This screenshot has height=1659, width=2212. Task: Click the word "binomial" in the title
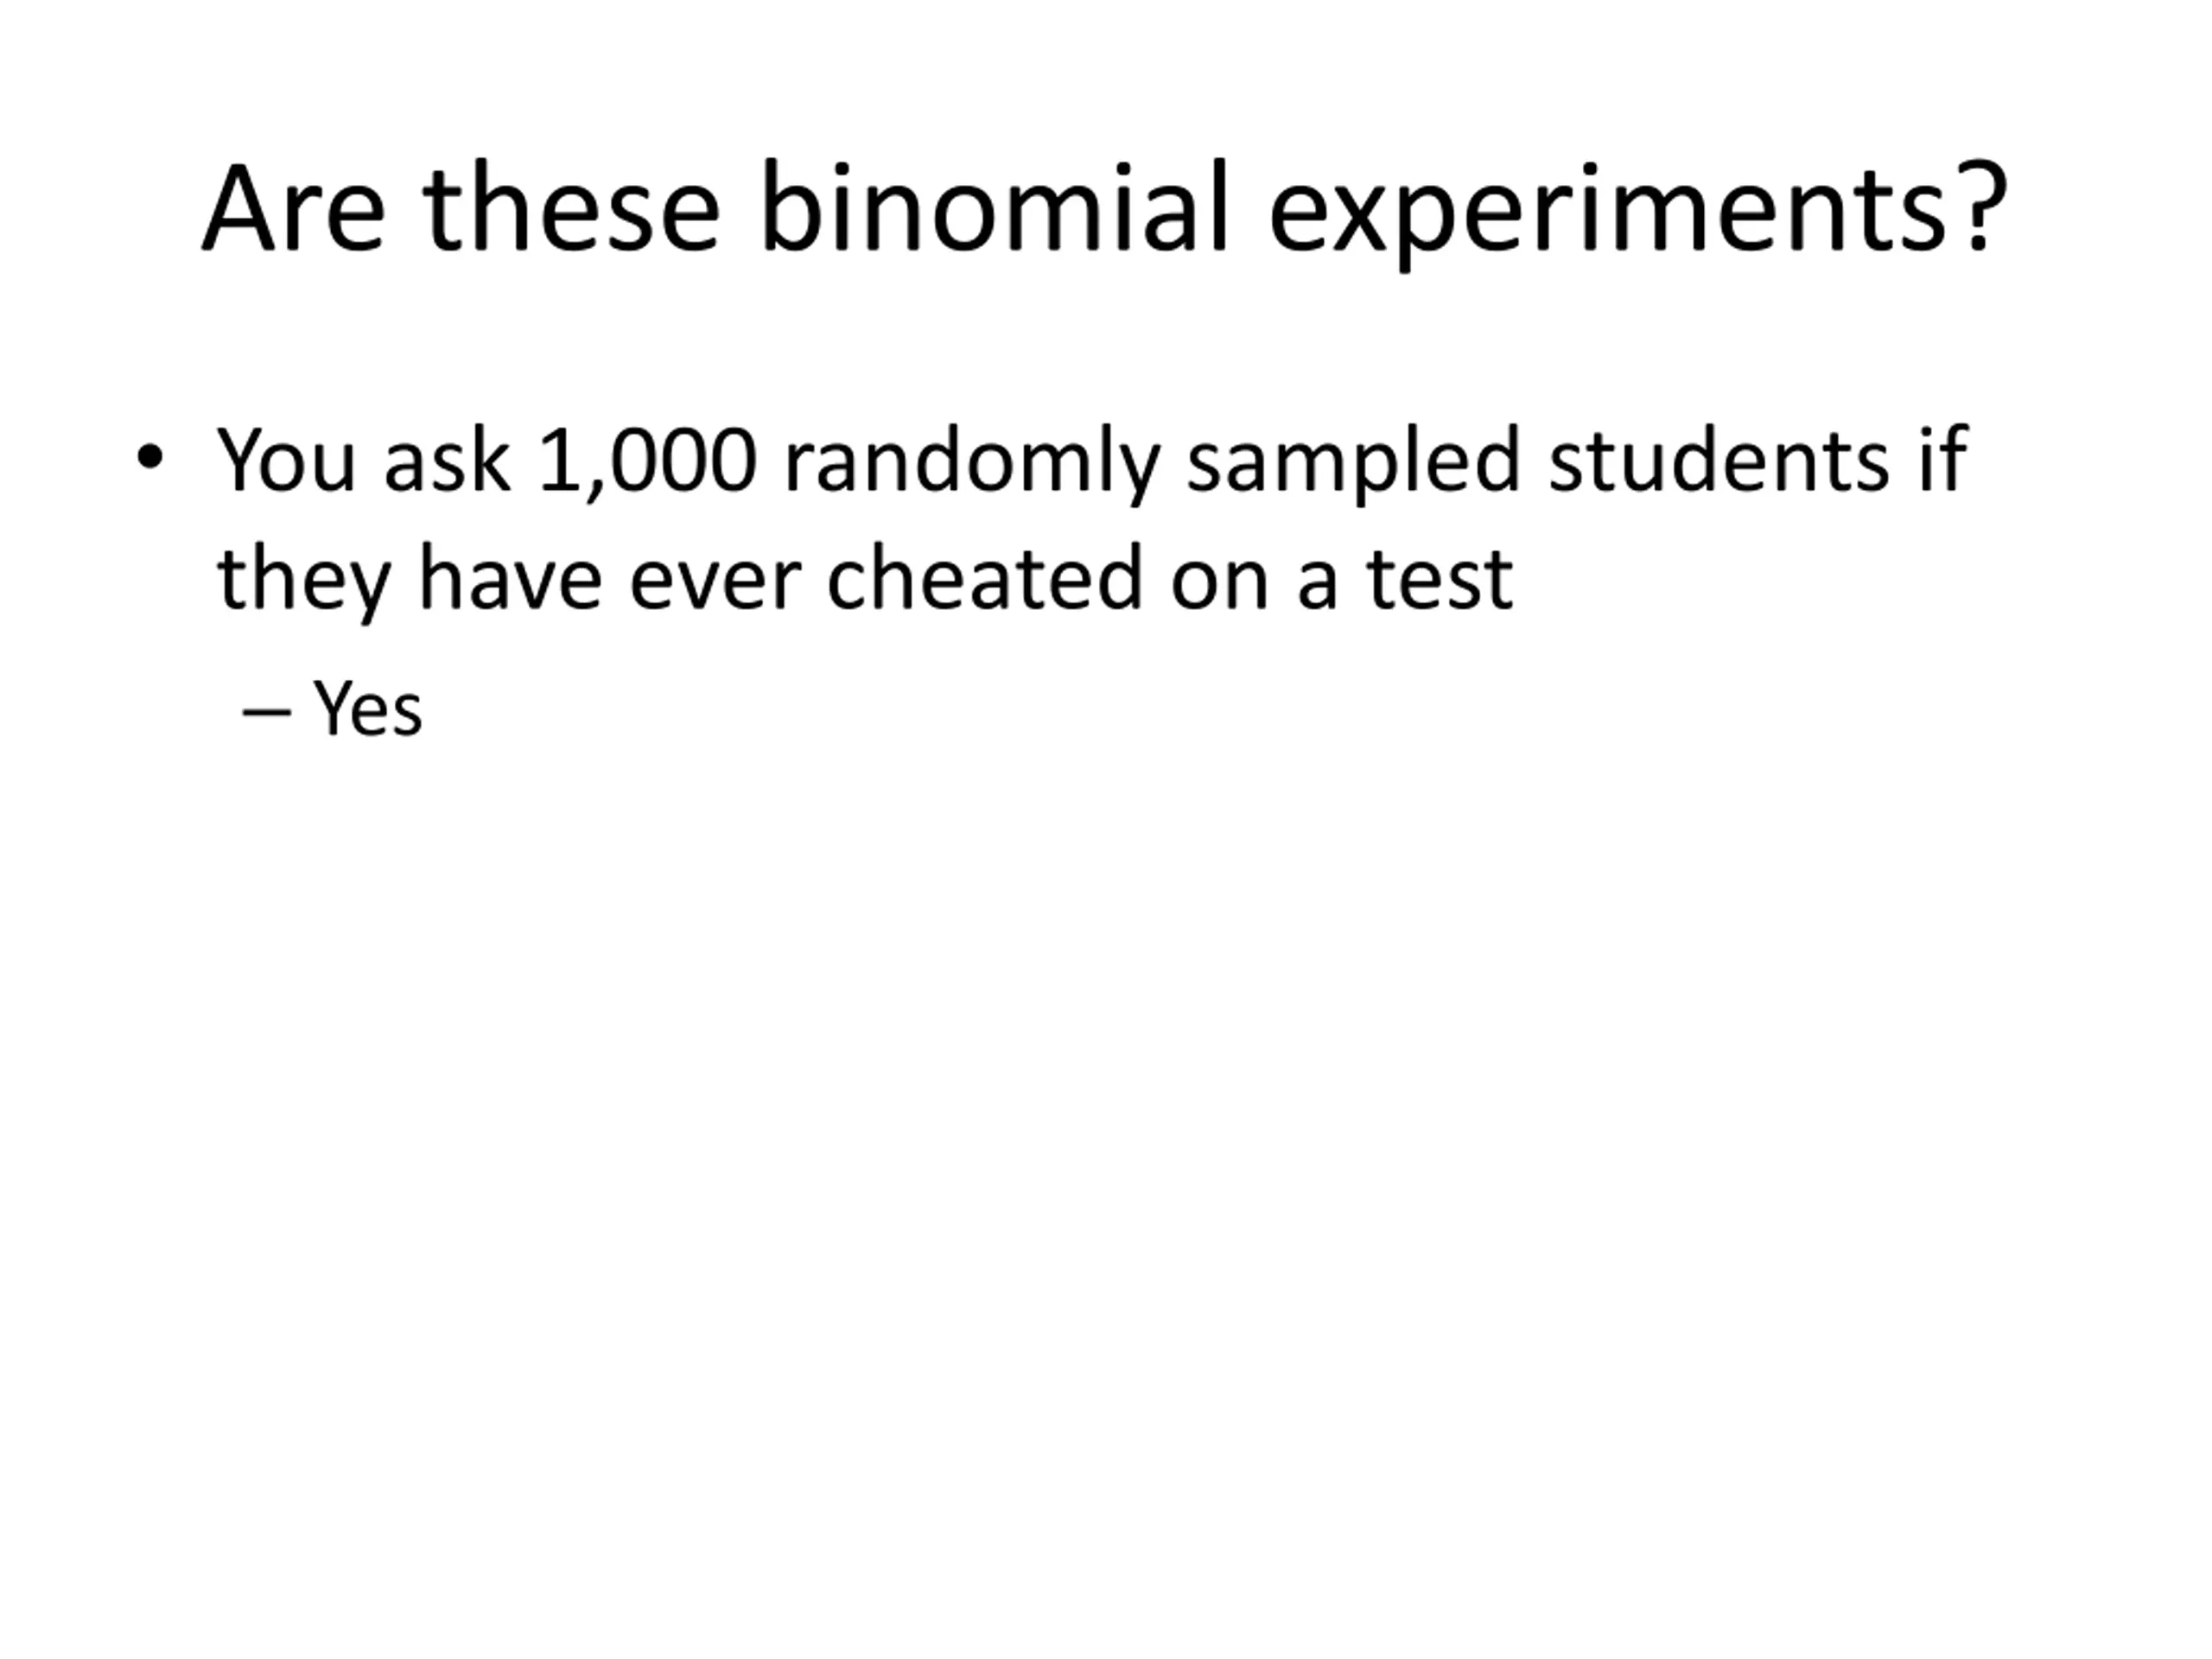pyautogui.click(x=993, y=208)
